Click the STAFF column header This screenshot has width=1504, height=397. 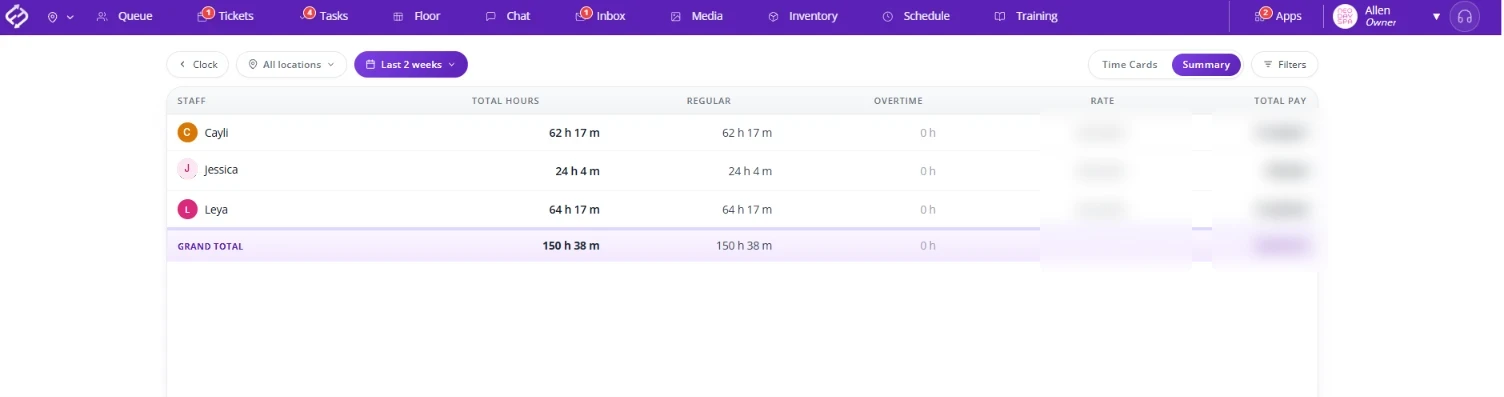pos(192,101)
